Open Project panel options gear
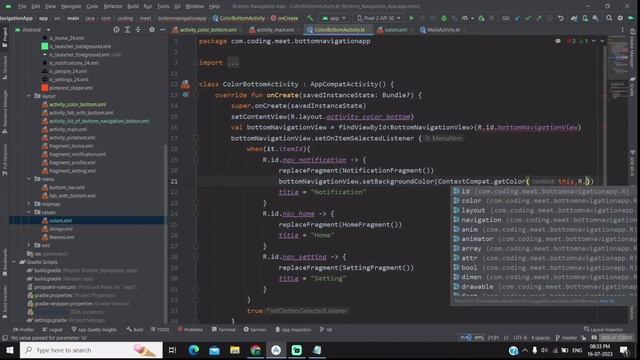This screenshot has width=640, height=360. 152,30
